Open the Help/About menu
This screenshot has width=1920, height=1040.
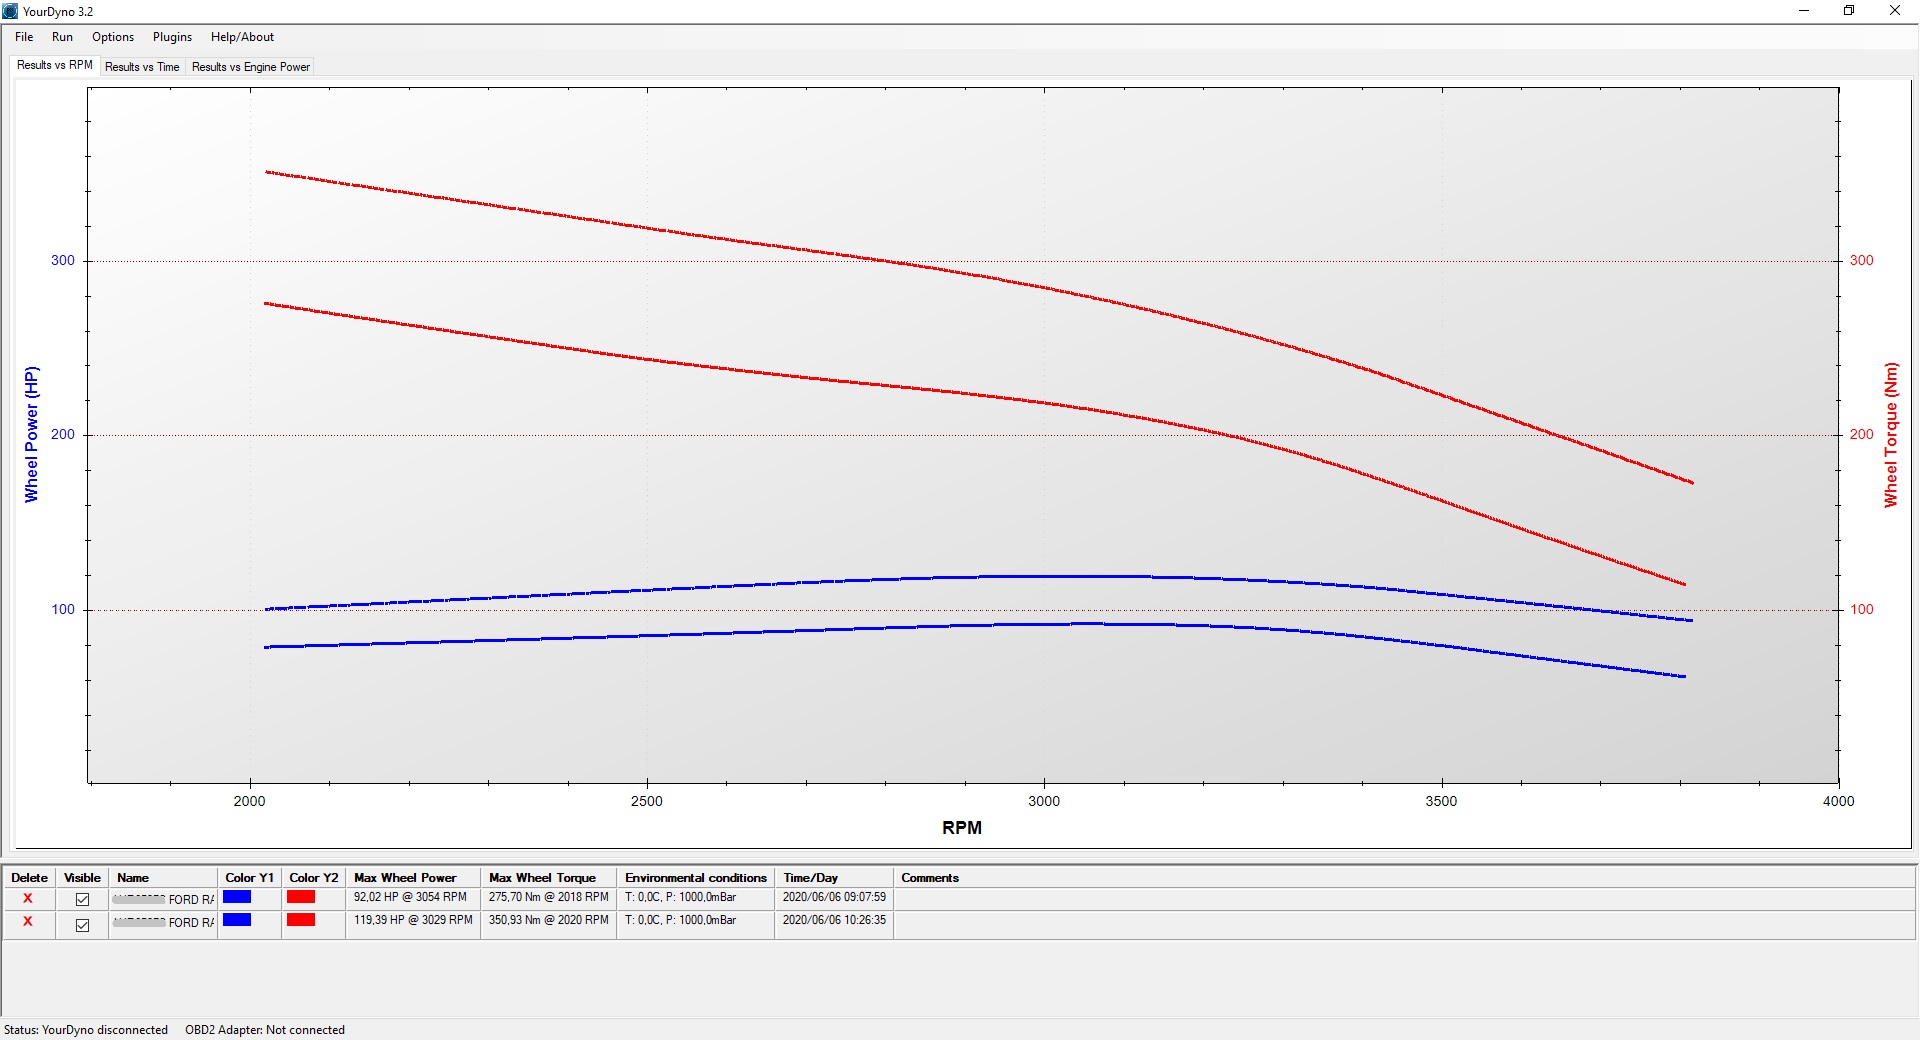click(x=242, y=37)
